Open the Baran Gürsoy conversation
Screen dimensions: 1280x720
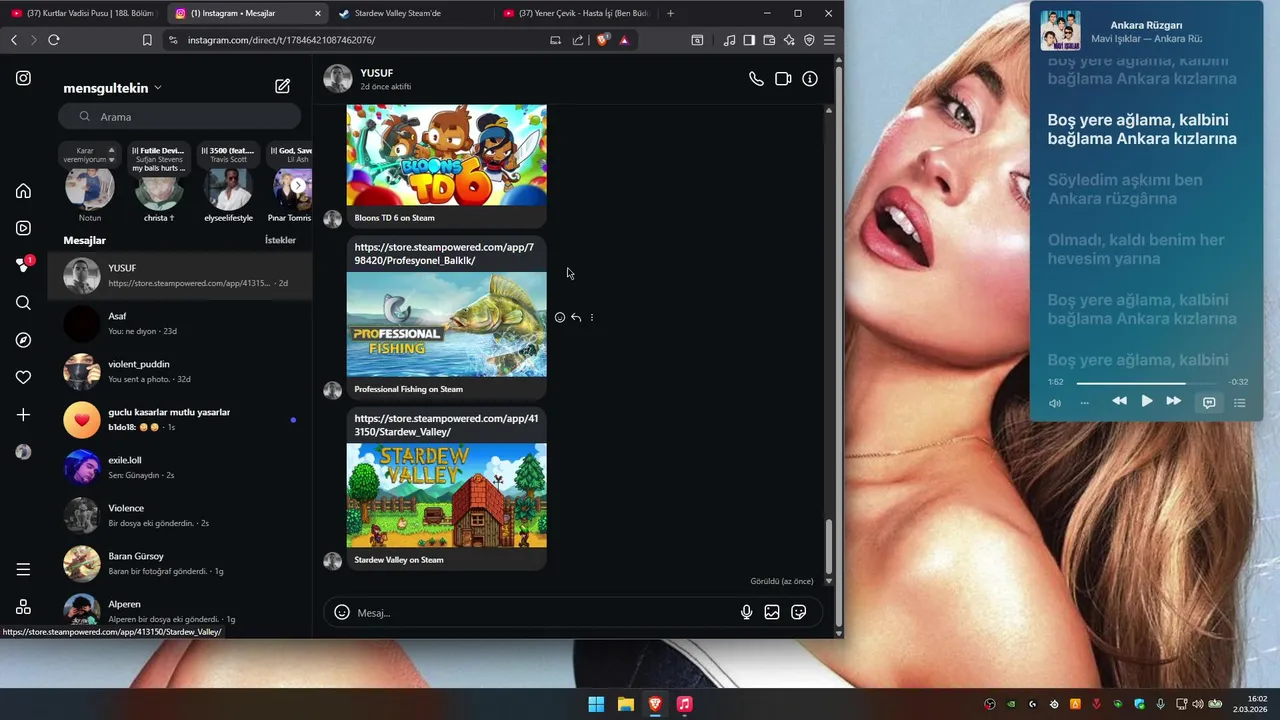180,563
